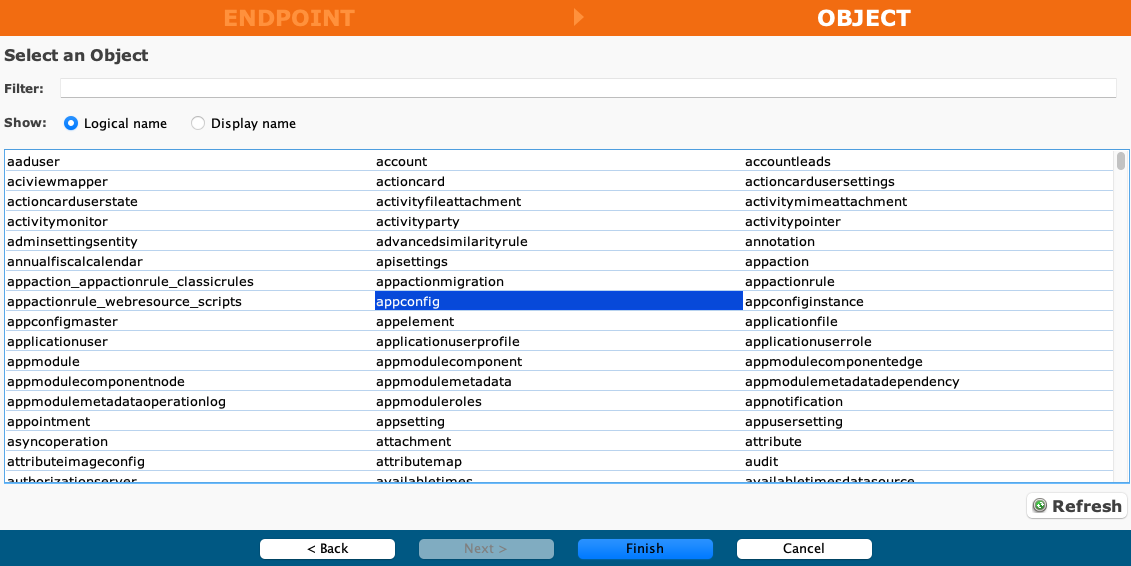This screenshot has height=566, width=1131.
Task: Select the appconfig object
Action: pyautogui.click(x=408, y=302)
